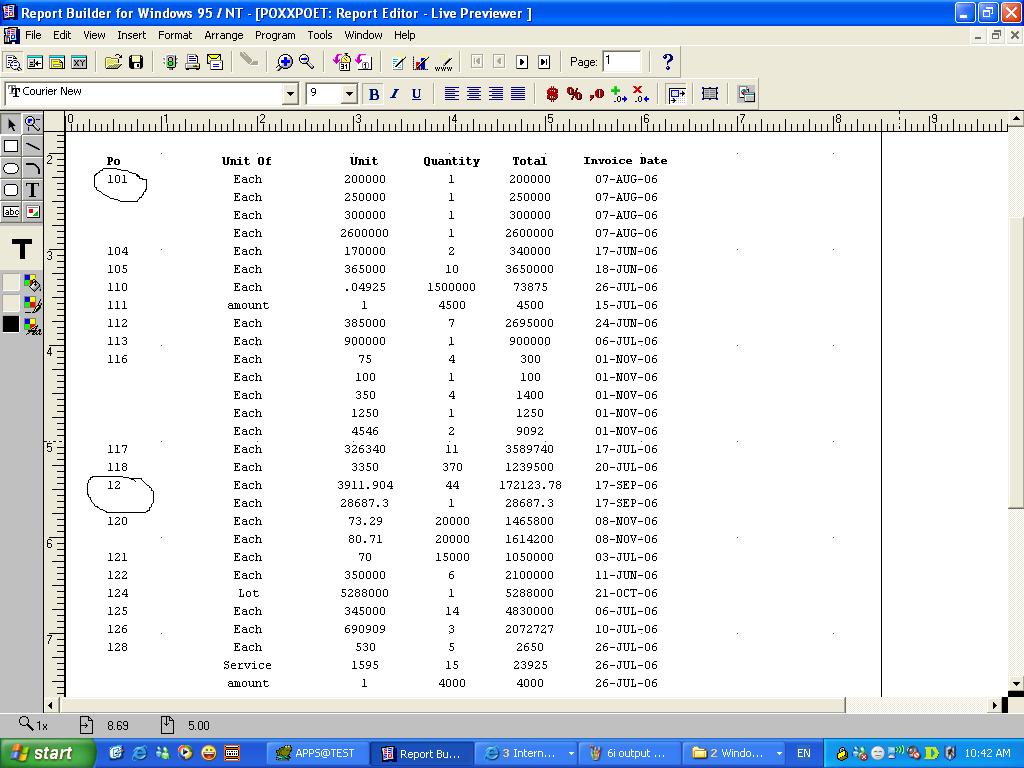Select the Rounded Rectangle tool
The height and width of the screenshot is (768, 1024).
[x=11, y=190]
